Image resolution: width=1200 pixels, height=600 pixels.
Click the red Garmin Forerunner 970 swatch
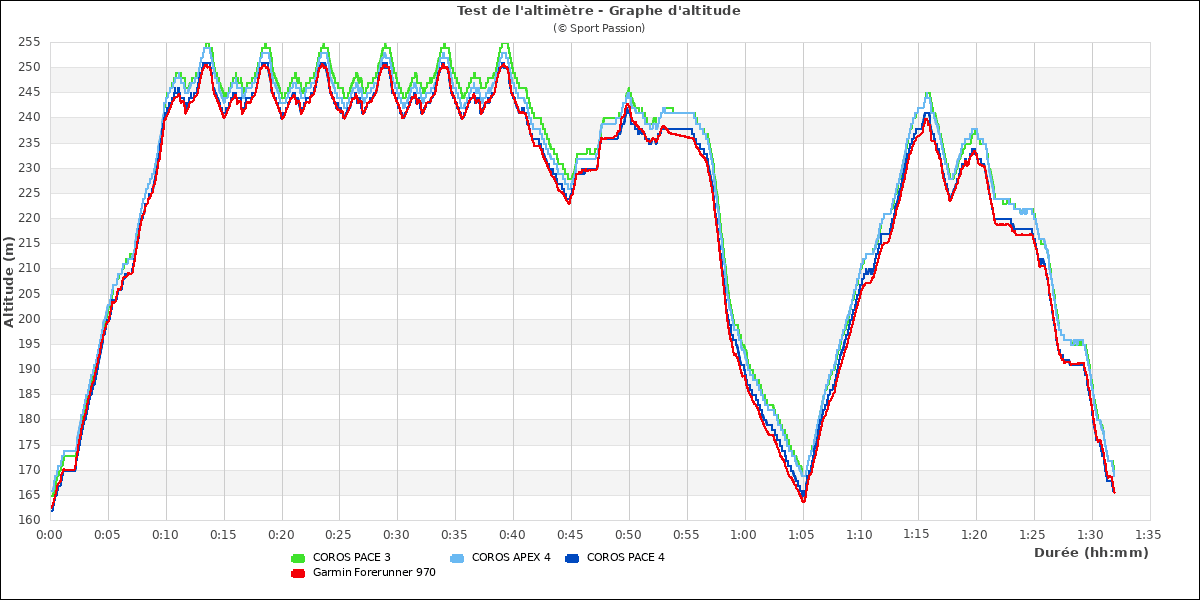point(297,573)
